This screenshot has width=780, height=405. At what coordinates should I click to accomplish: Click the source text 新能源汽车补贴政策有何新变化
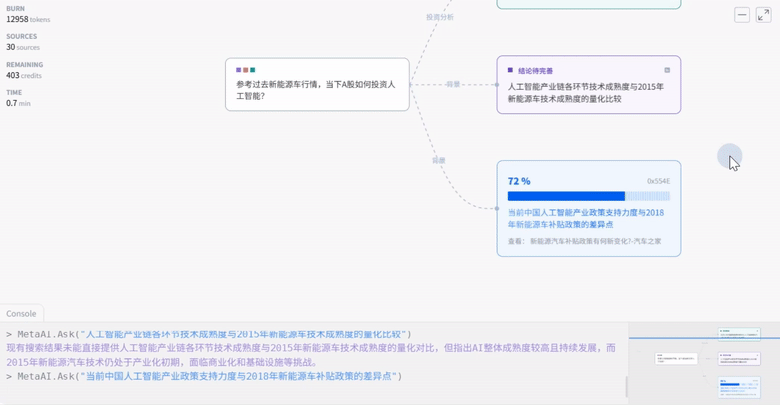point(595,241)
